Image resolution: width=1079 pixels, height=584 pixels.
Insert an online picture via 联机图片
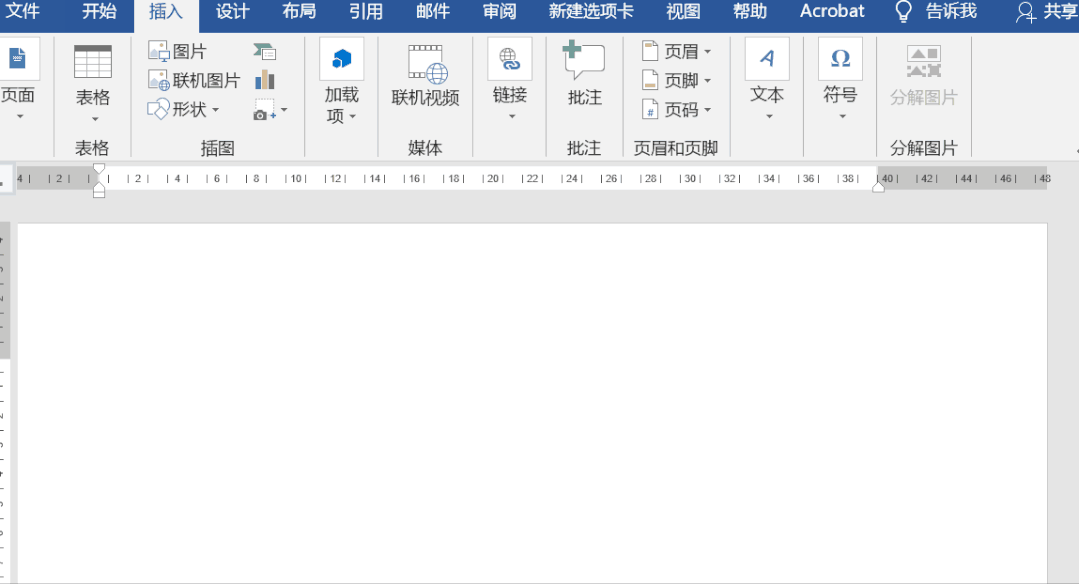(x=194, y=80)
